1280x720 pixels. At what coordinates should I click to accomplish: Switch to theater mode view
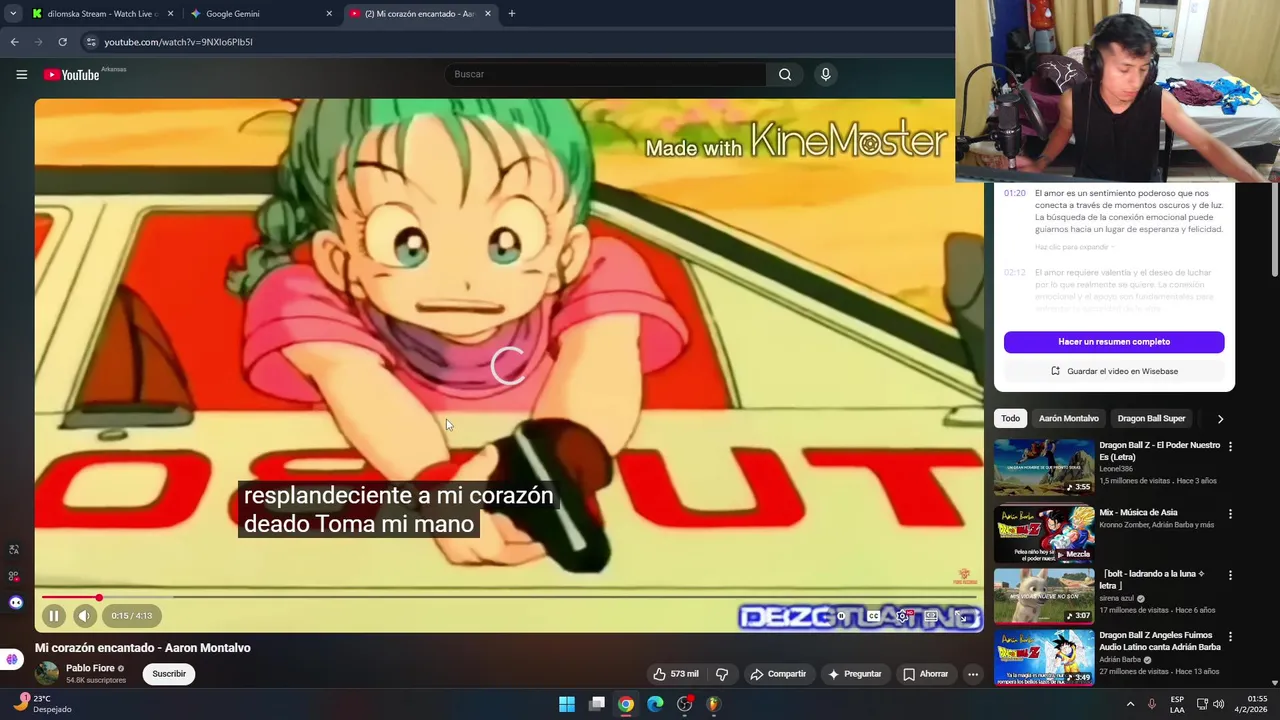click(931, 616)
